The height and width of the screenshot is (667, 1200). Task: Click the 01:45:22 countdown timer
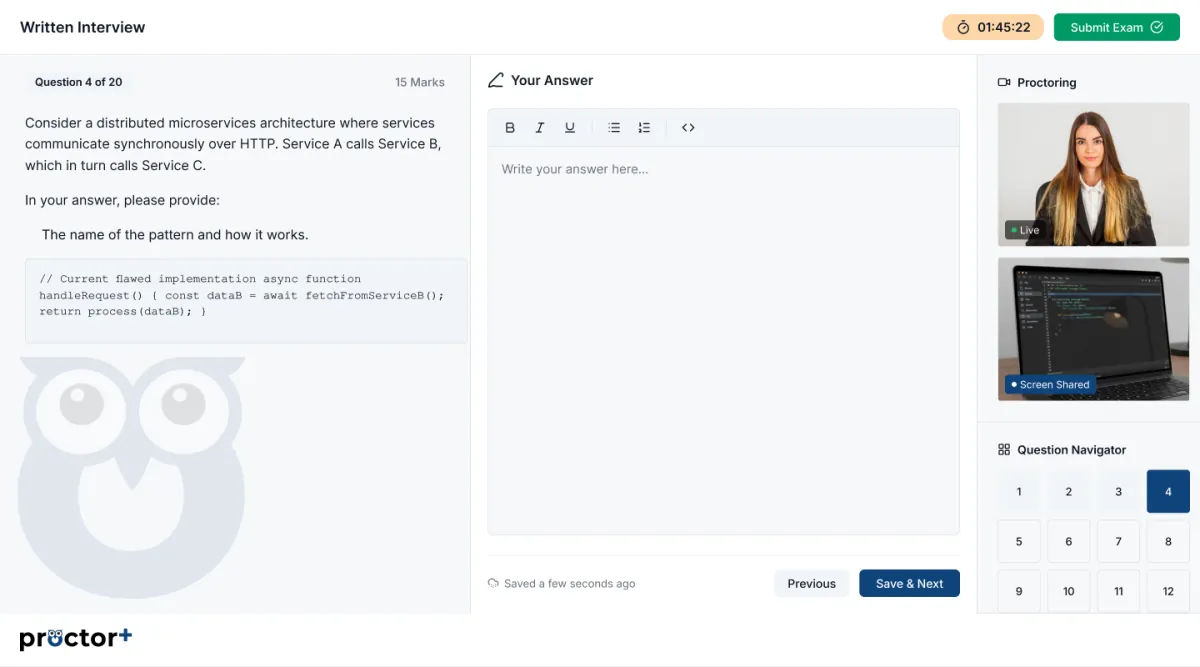pyautogui.click(x=993, y=27)
